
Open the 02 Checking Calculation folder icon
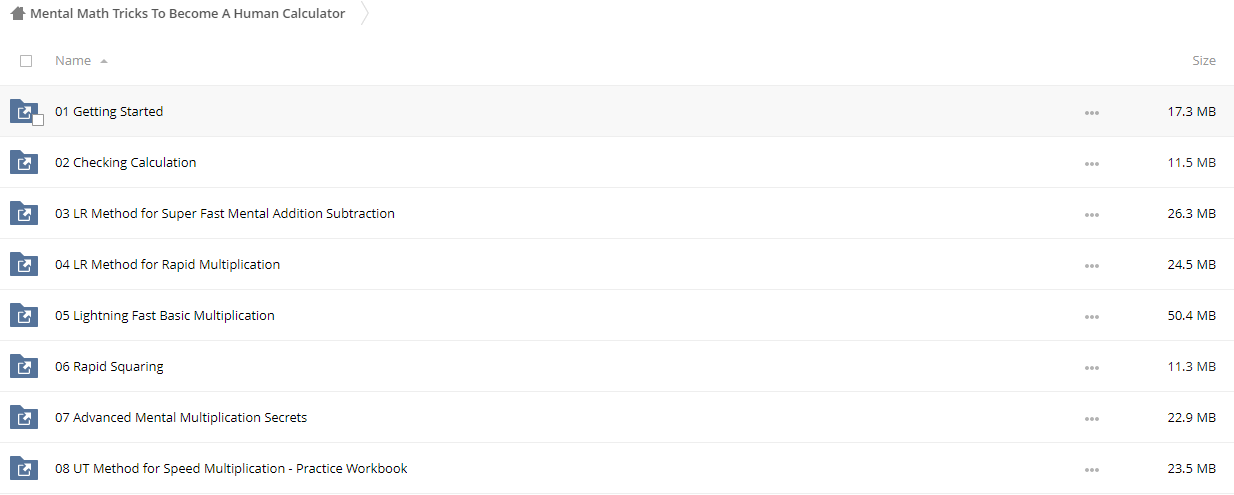(24, 162)
